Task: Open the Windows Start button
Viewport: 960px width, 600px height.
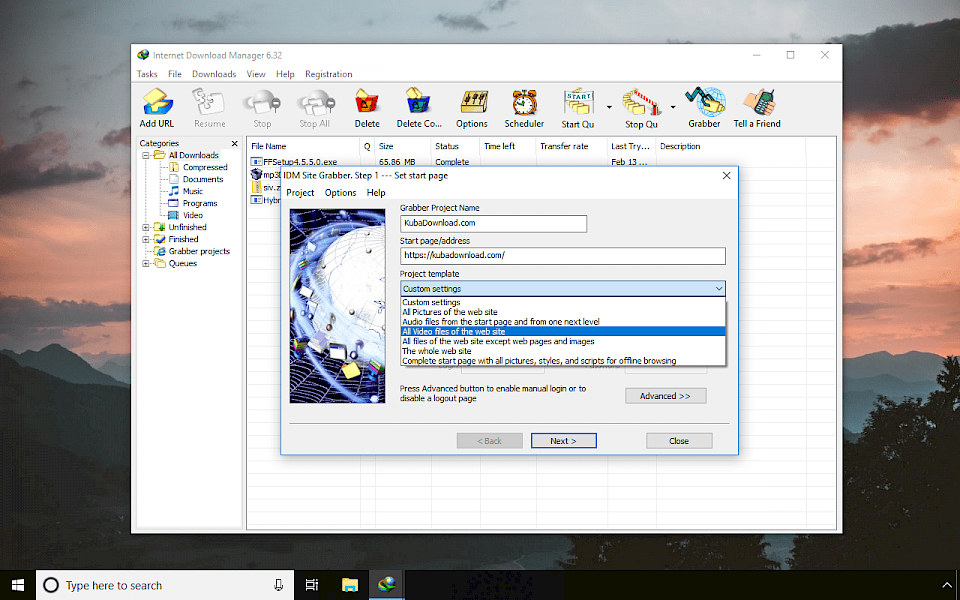Action: click(x=18, y=585)
